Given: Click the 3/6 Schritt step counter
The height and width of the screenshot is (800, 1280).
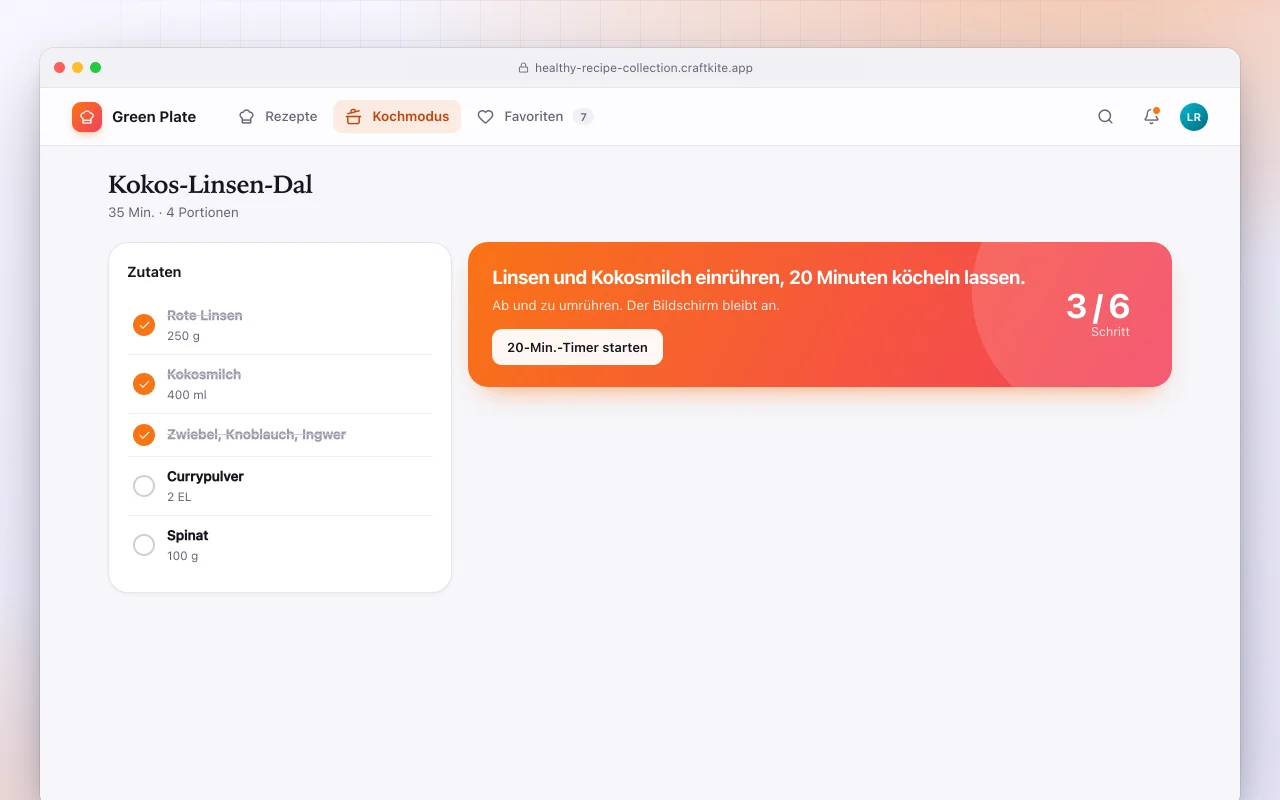Looking at the screenshot, I should [x=1098, y=314].
